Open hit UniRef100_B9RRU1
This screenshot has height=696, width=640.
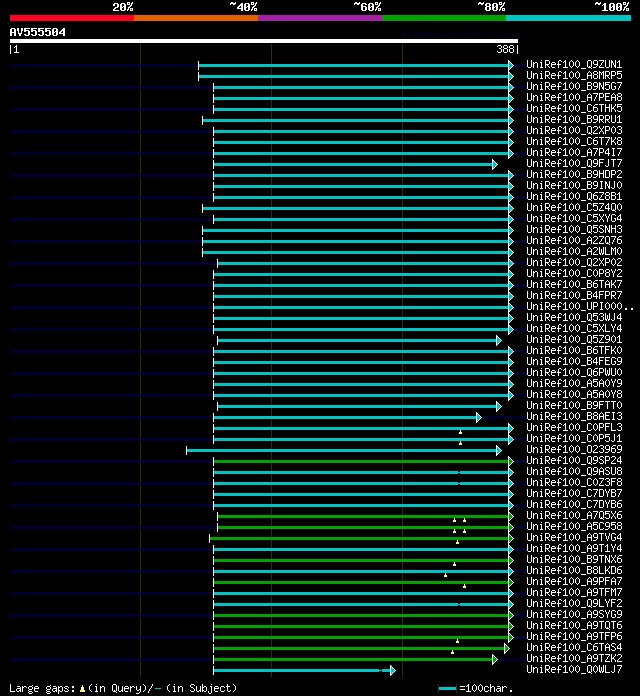point(574,119)
